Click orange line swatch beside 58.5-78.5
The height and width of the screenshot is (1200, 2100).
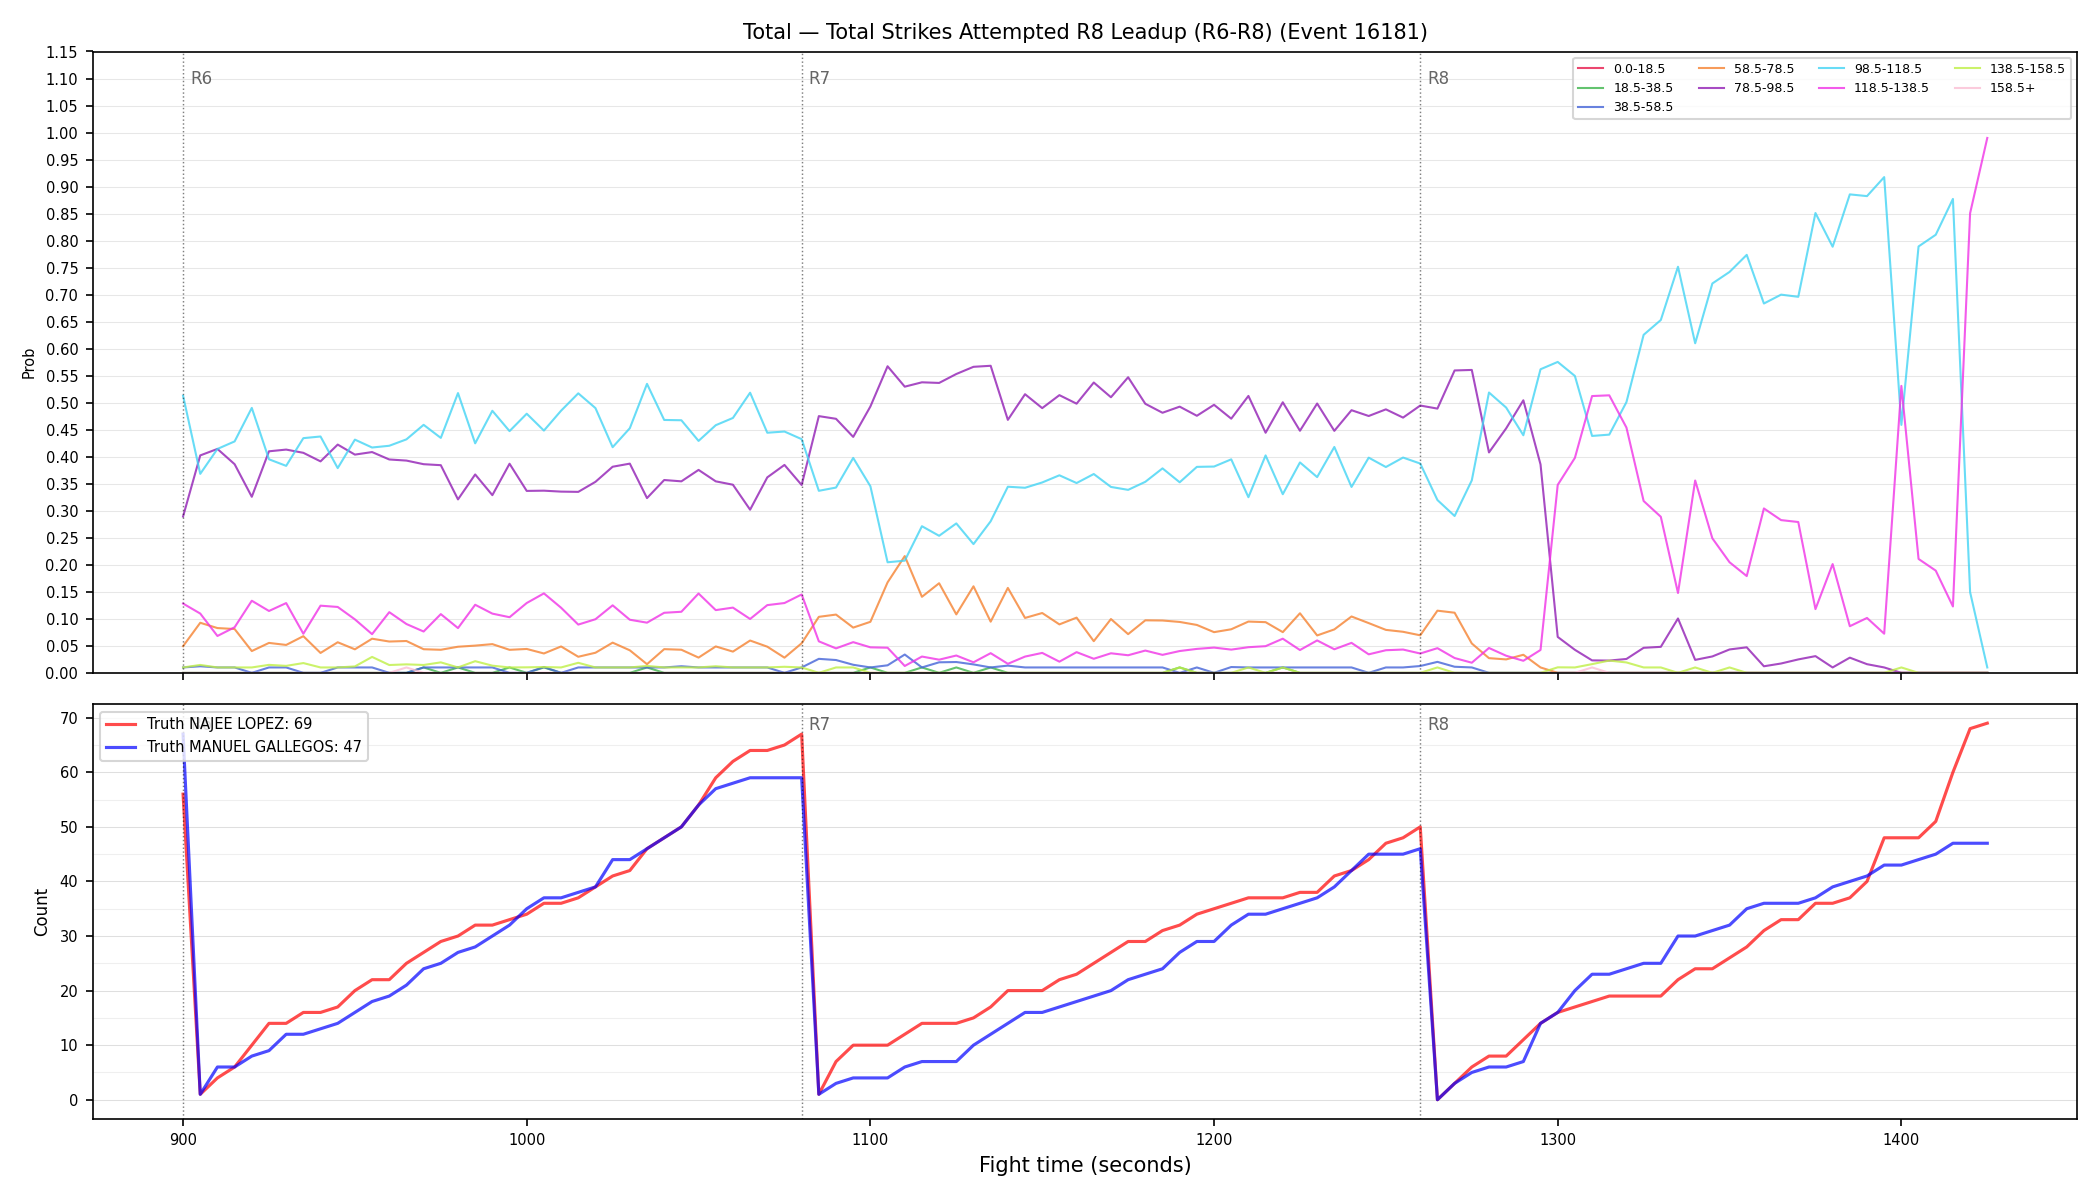point(1711,69)
